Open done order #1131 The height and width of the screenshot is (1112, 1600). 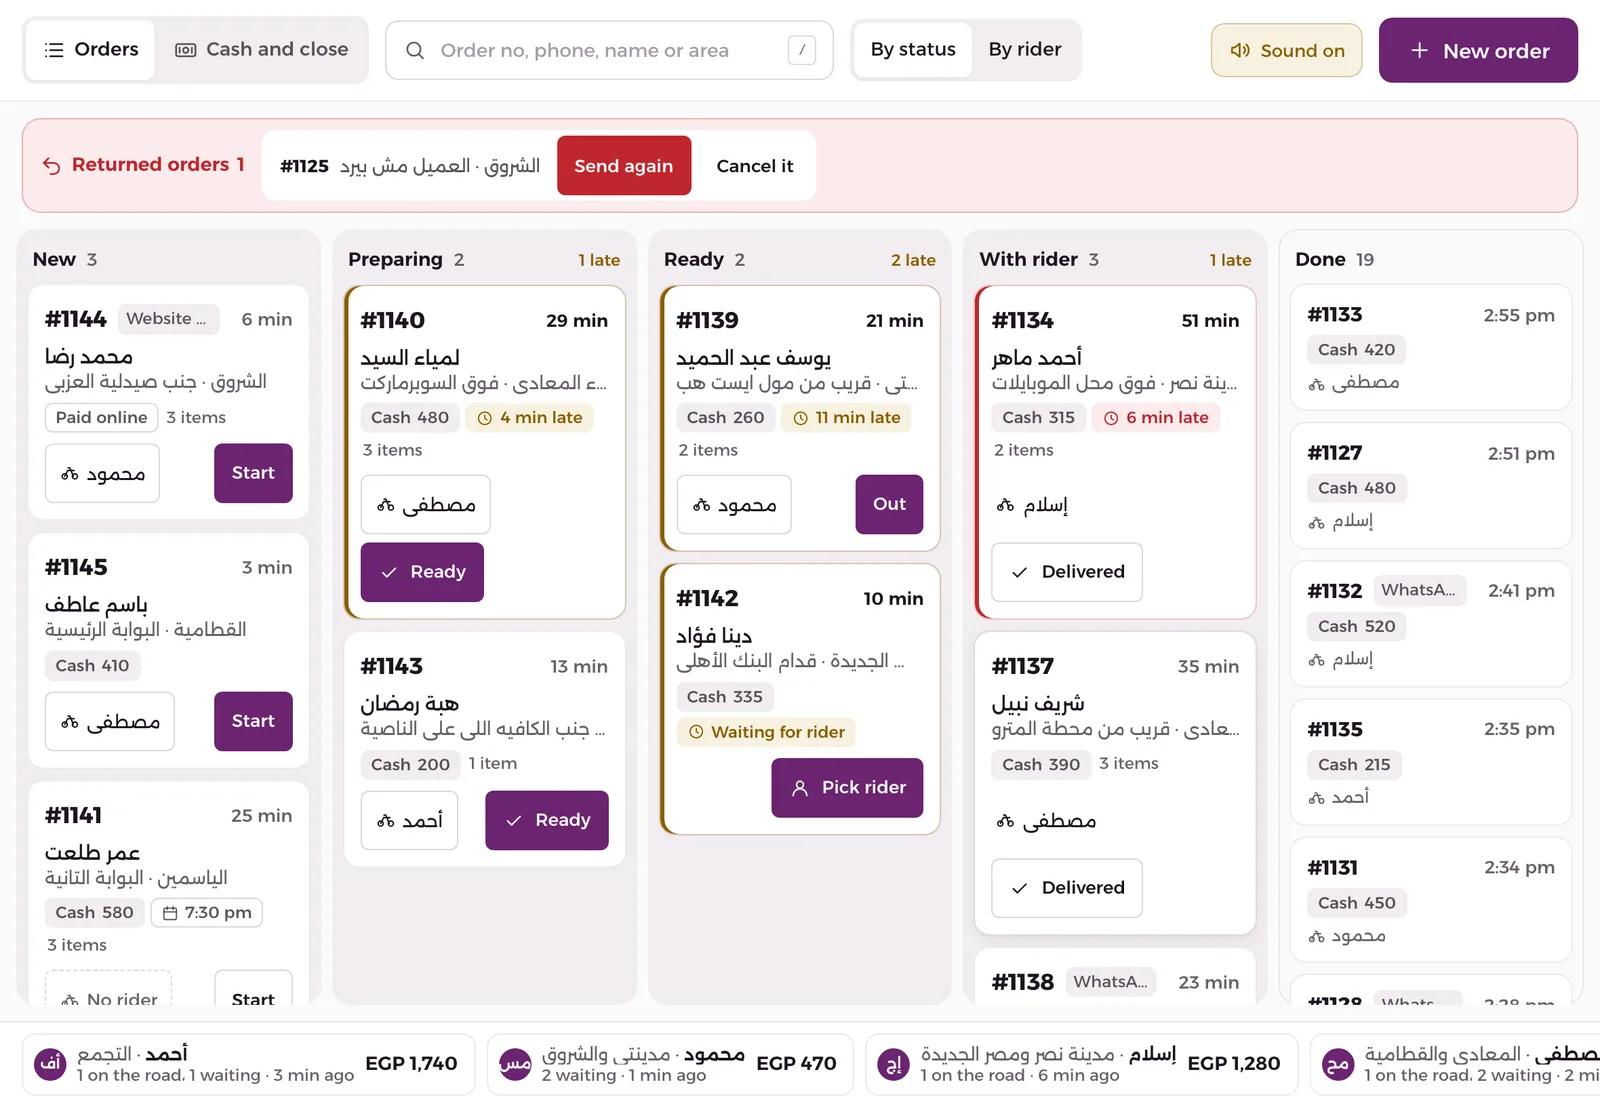tap(1431, 900)
